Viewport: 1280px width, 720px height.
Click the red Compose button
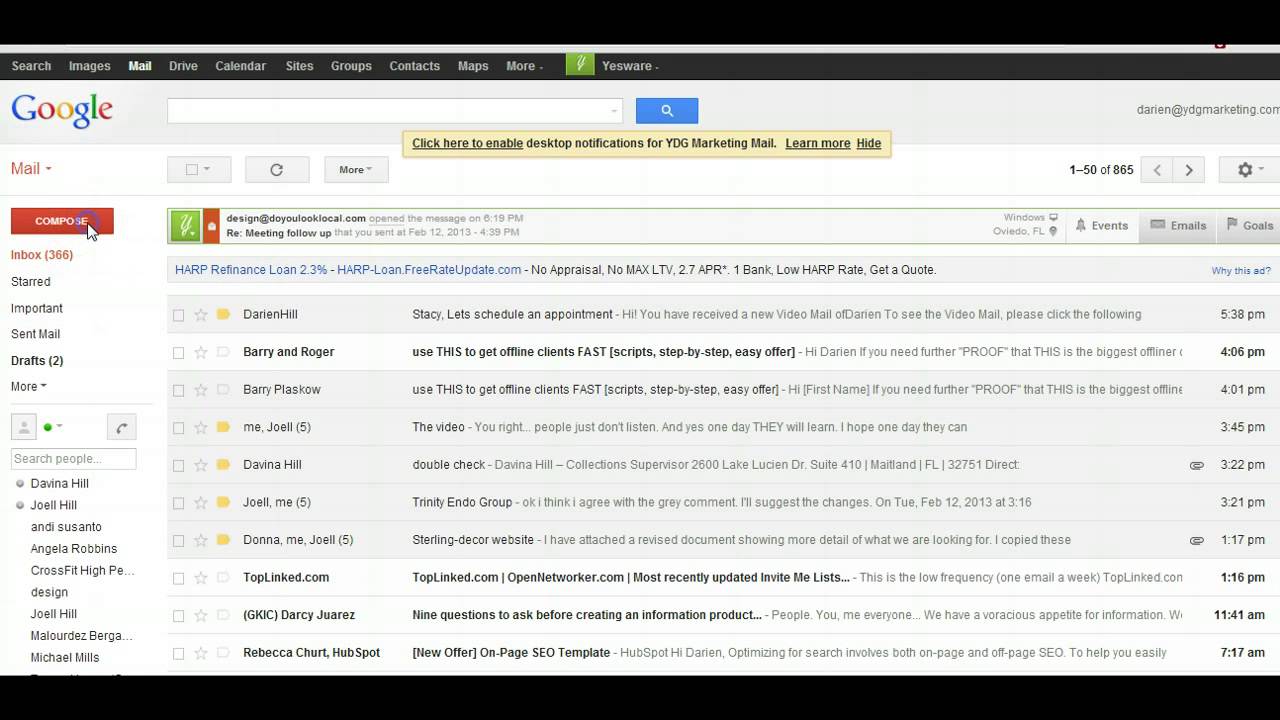point(62,221)
